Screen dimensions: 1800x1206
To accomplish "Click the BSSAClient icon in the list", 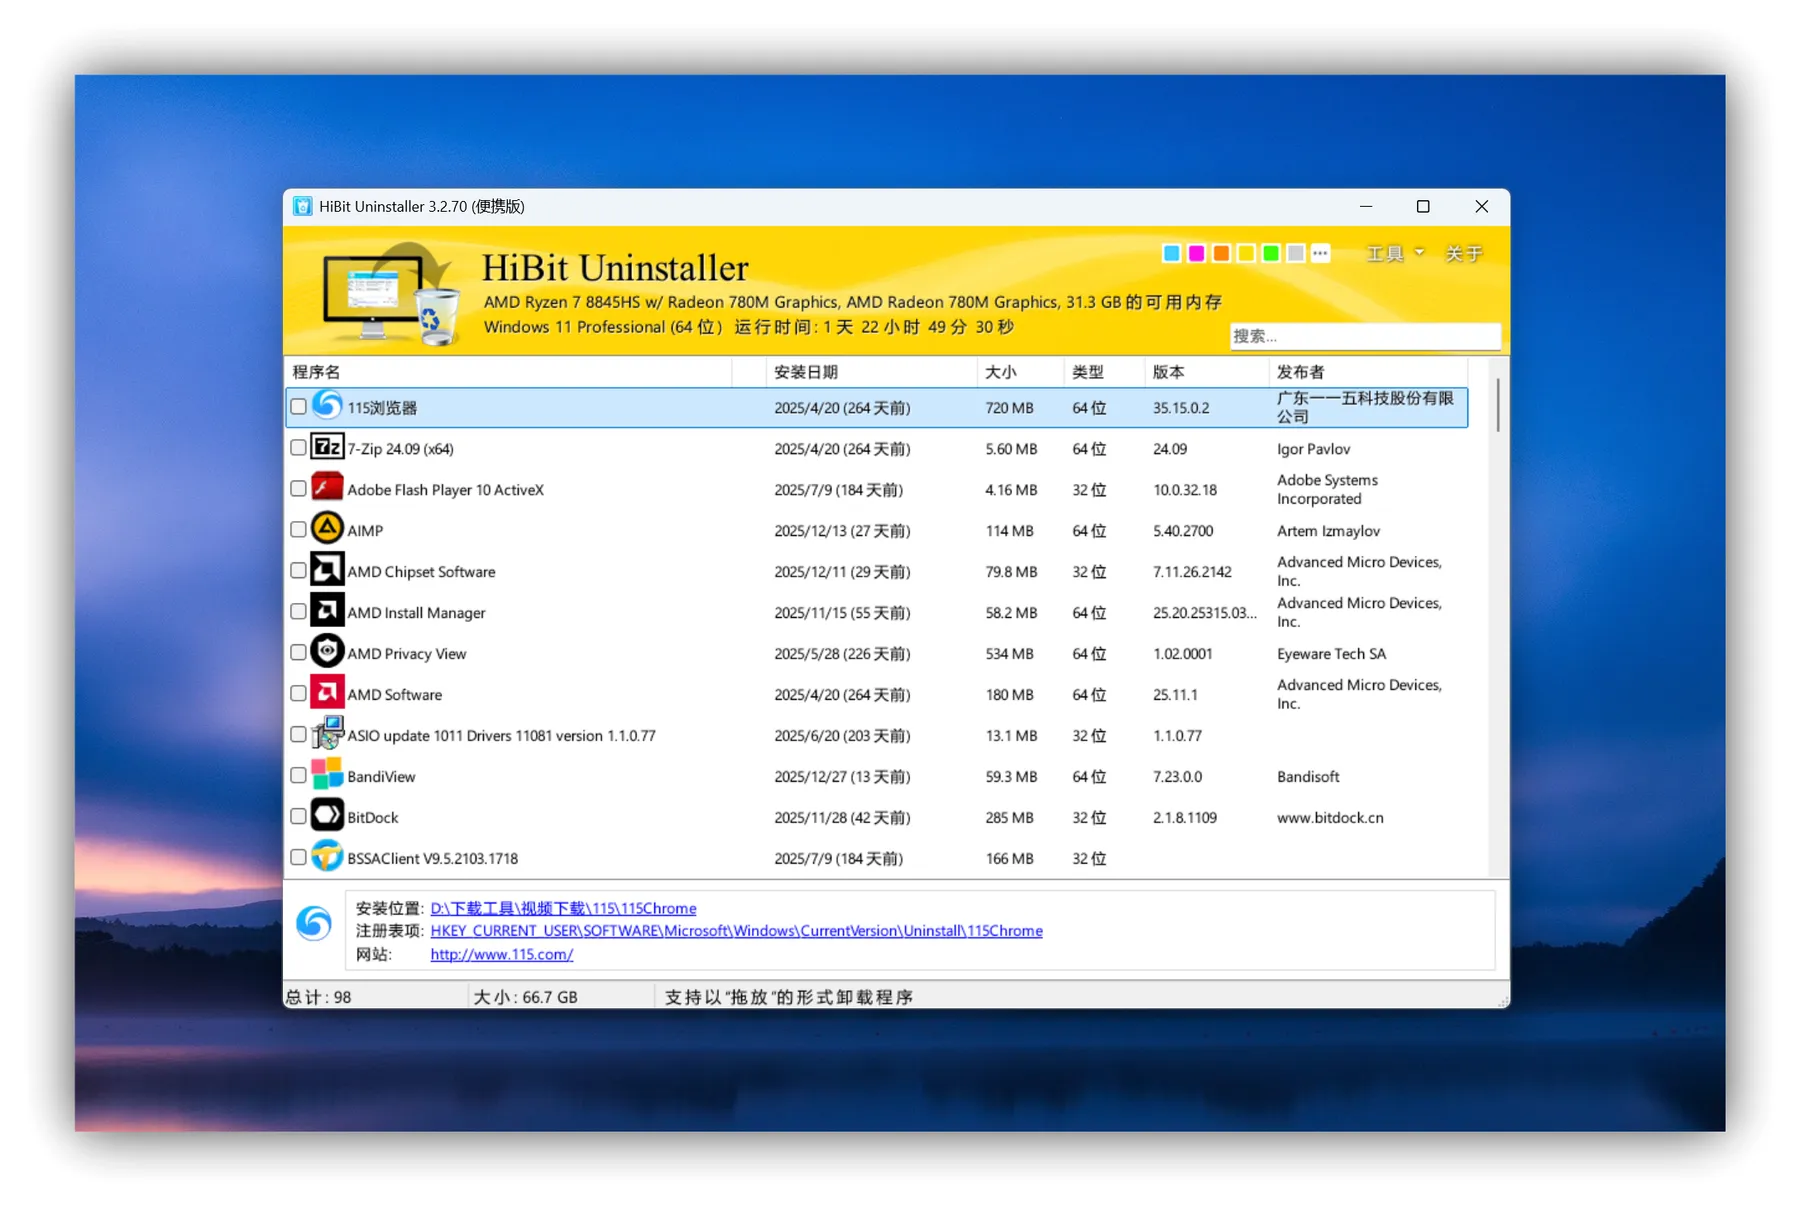I will point(326,856).
